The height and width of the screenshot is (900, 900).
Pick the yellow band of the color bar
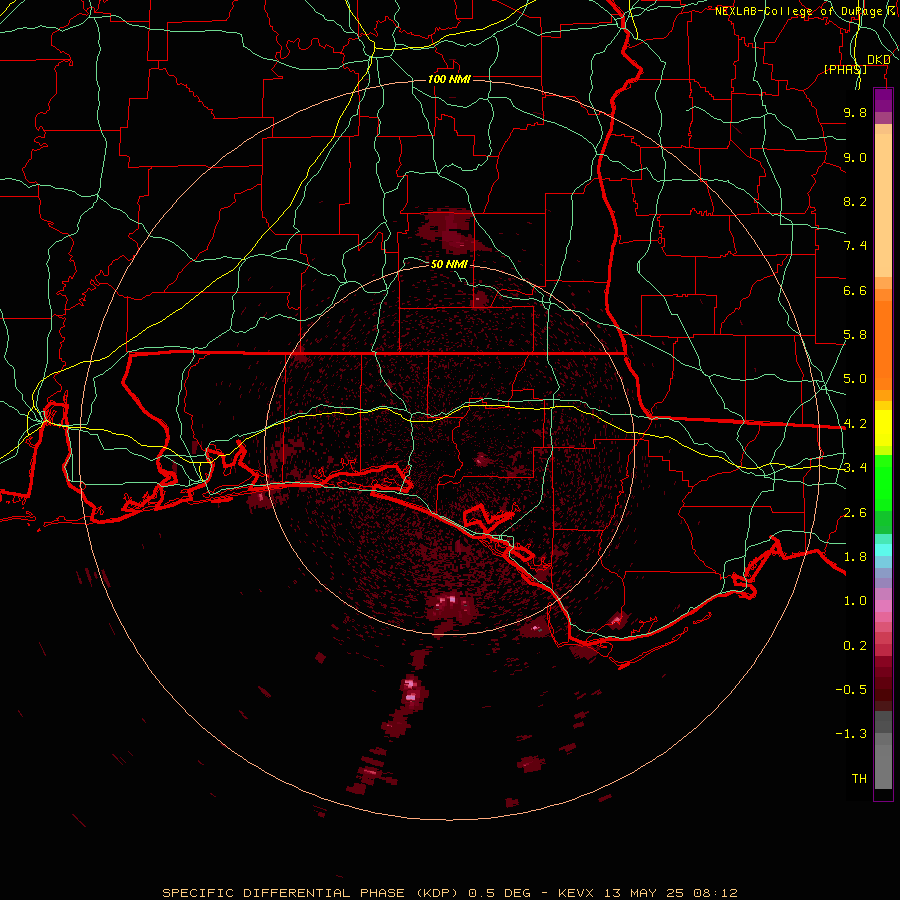coord(883,428)
